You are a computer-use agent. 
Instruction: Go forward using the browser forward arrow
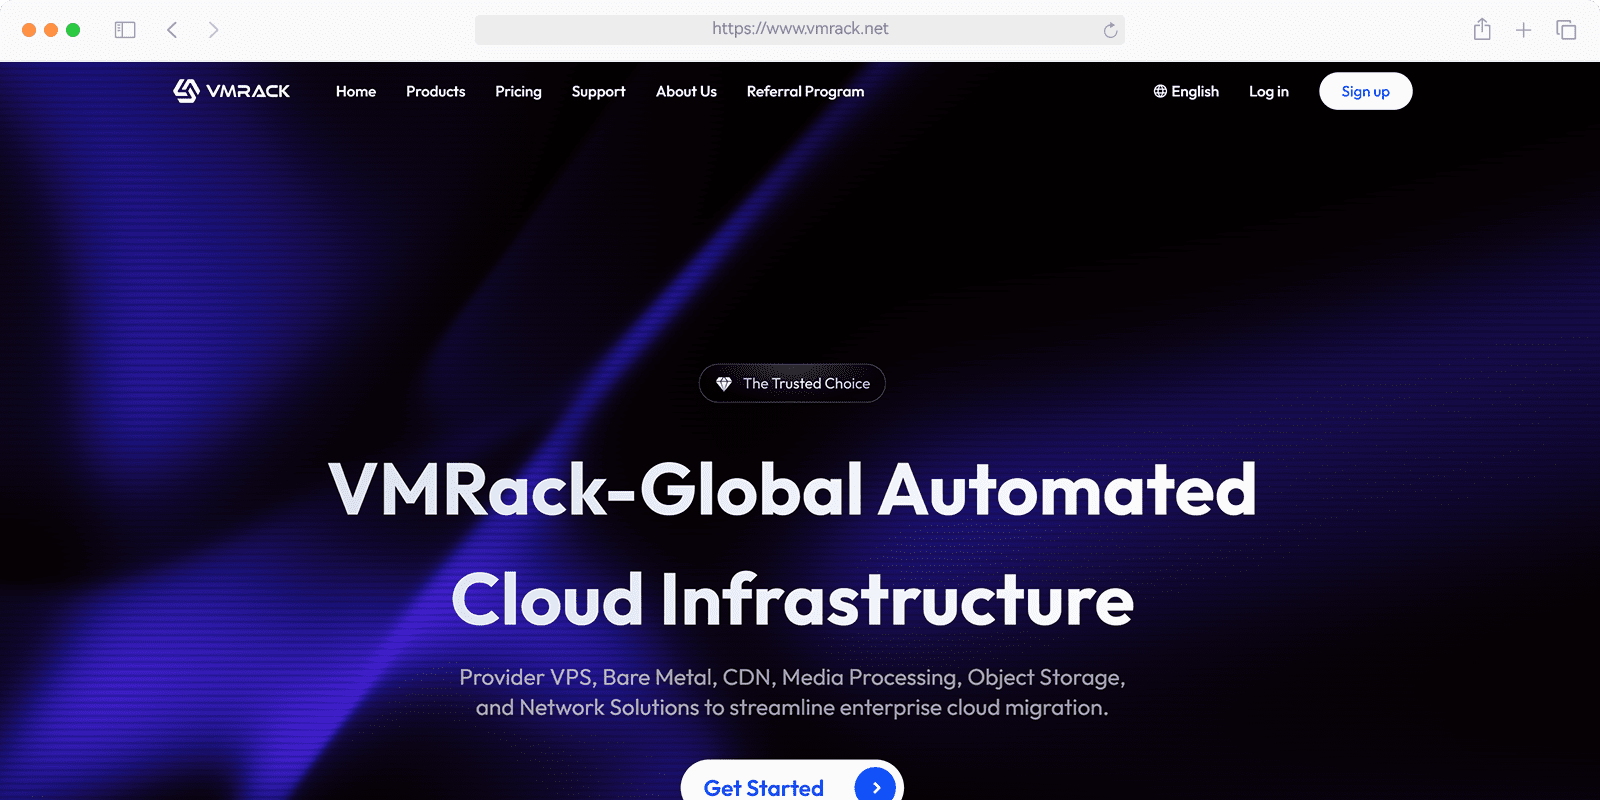click(213, 30)
